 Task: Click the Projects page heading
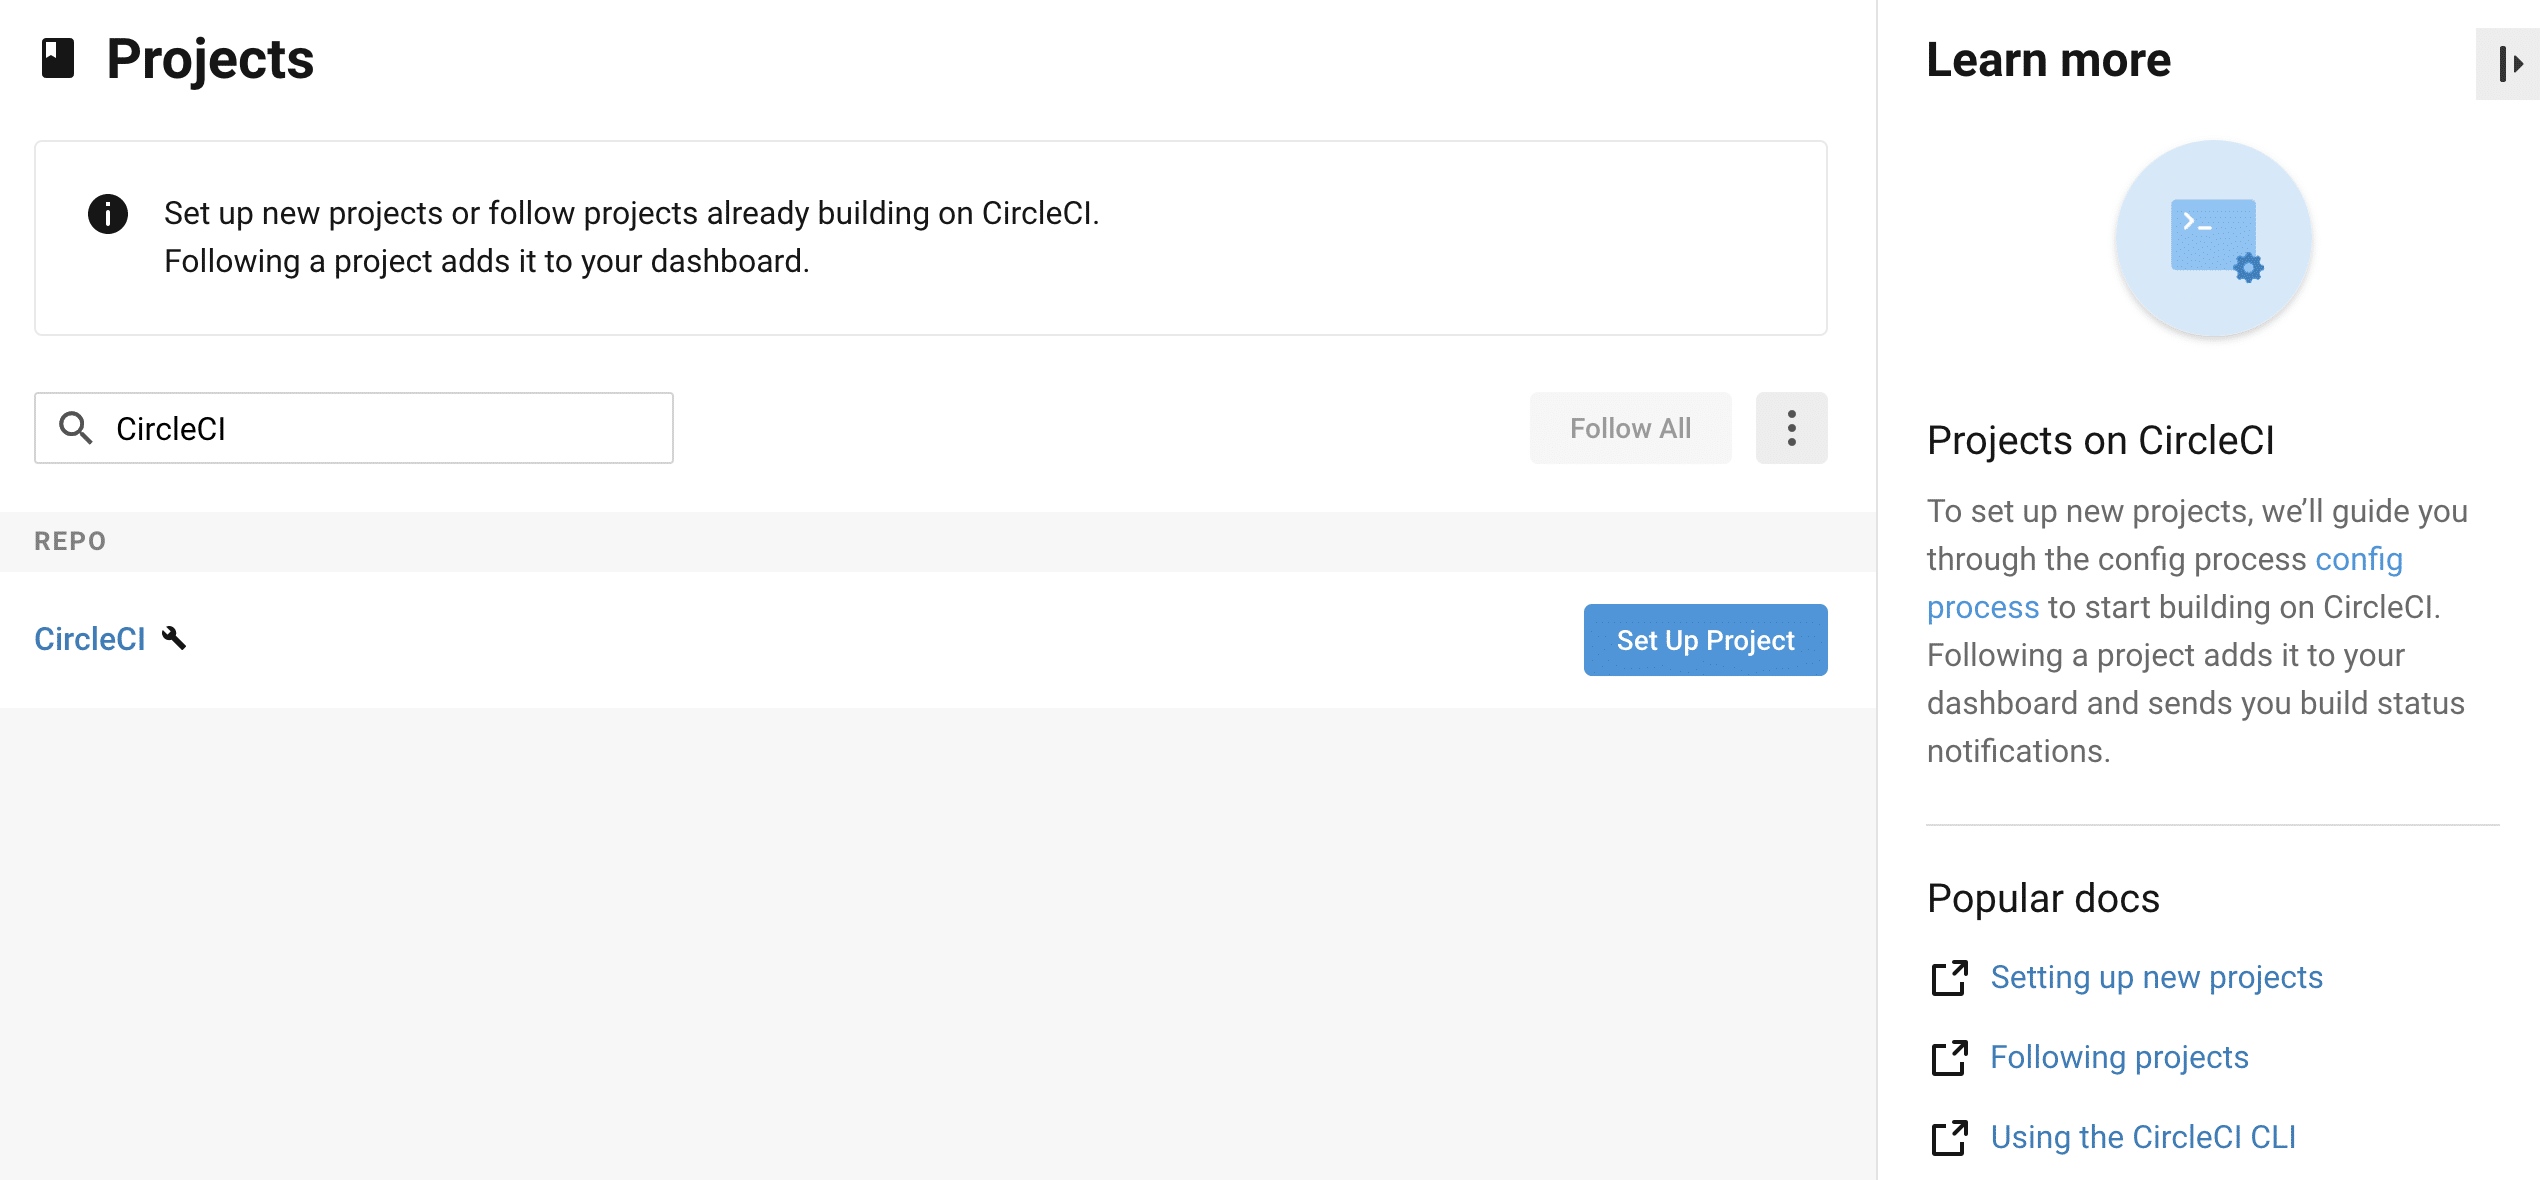pos(210,59)
